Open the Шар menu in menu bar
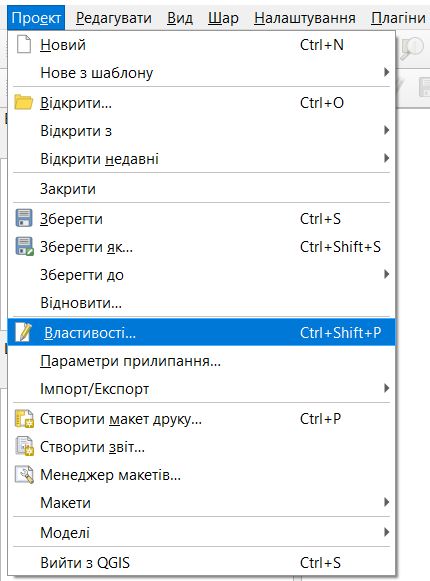 pyautogui.click(x=223, y=18)
